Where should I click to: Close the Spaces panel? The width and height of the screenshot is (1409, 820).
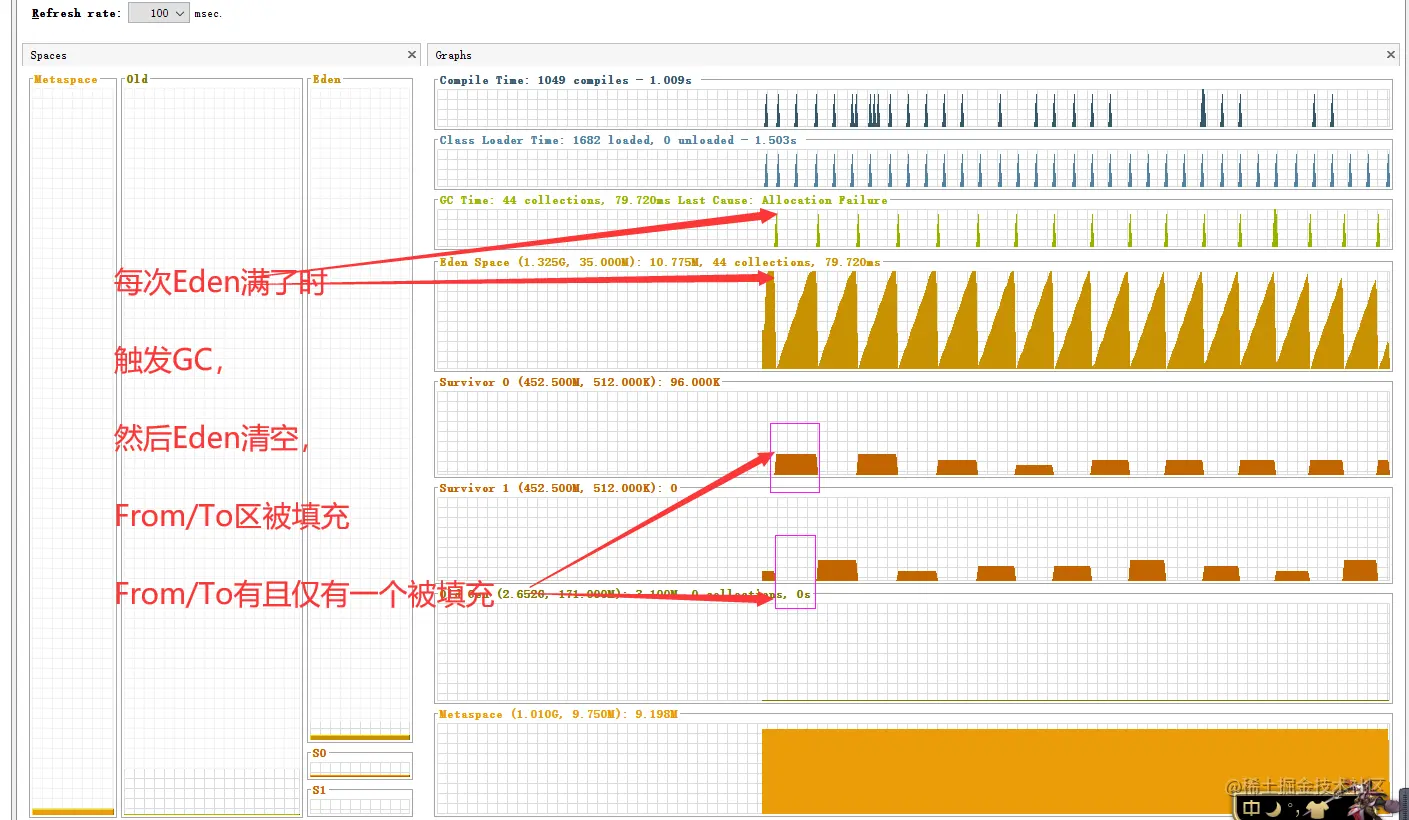412,55
